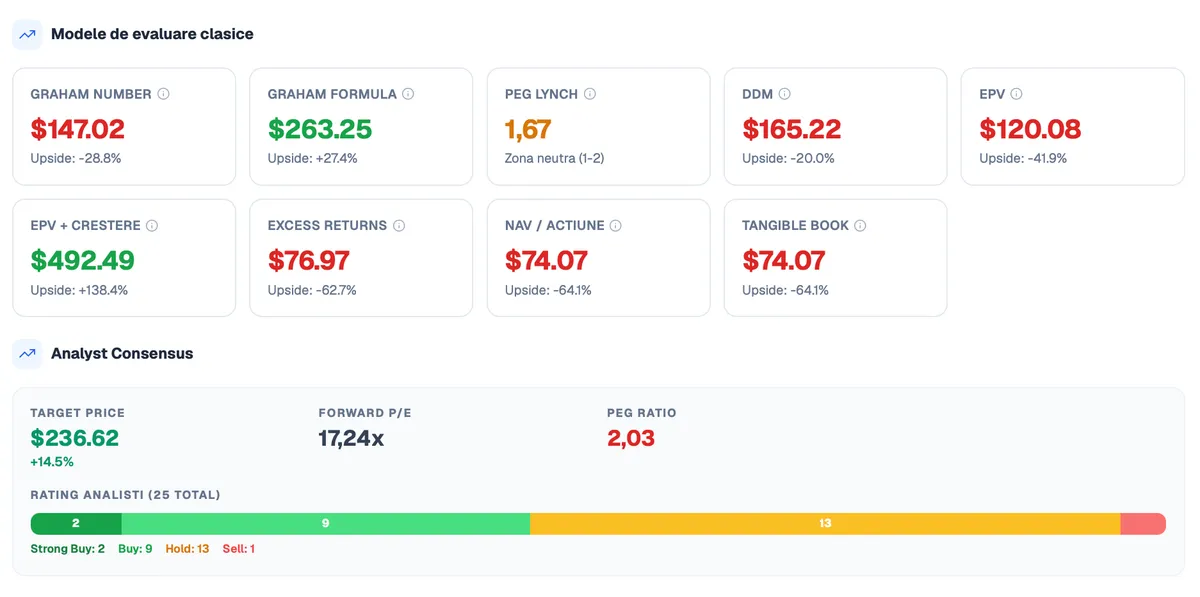This screenshot has width=1200, height=597.
Task: Click the trend icon beside Analyst Consensus
Action: 27,353
